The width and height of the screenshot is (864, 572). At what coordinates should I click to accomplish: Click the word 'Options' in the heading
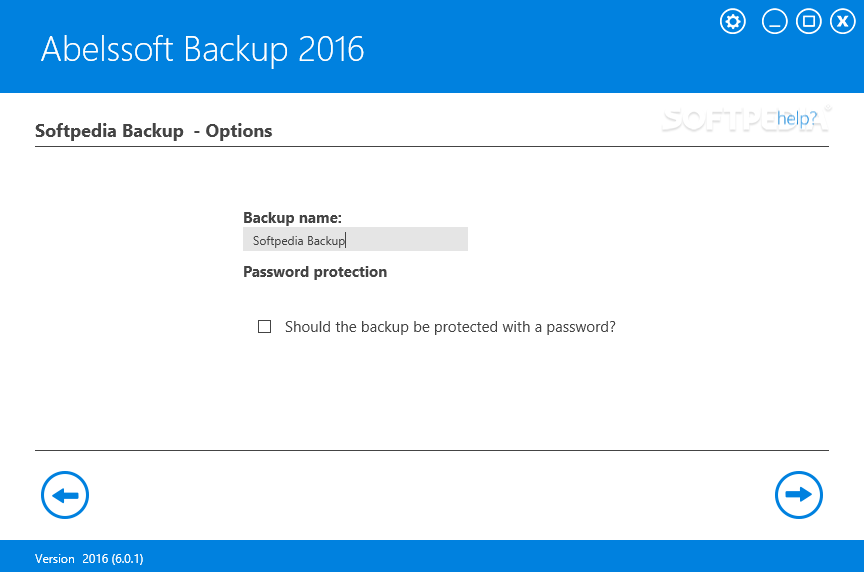coord(239,131)
